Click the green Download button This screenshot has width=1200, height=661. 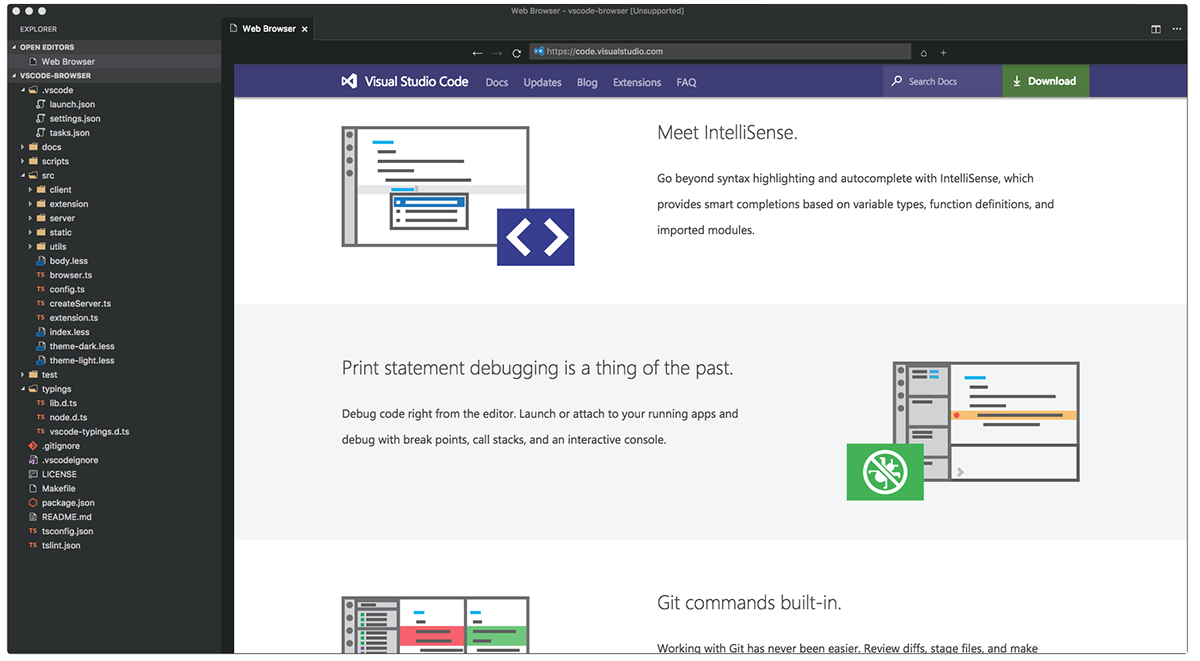1045,81
